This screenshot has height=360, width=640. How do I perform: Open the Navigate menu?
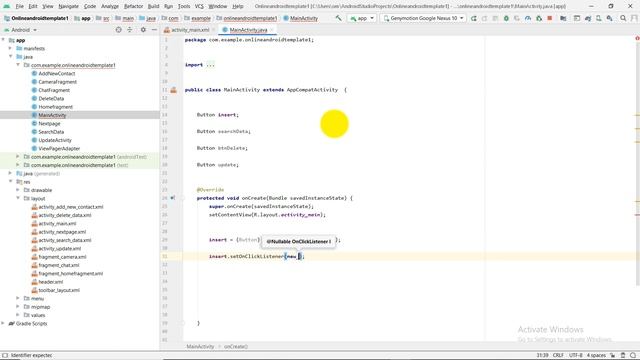[x=69, y=7]
